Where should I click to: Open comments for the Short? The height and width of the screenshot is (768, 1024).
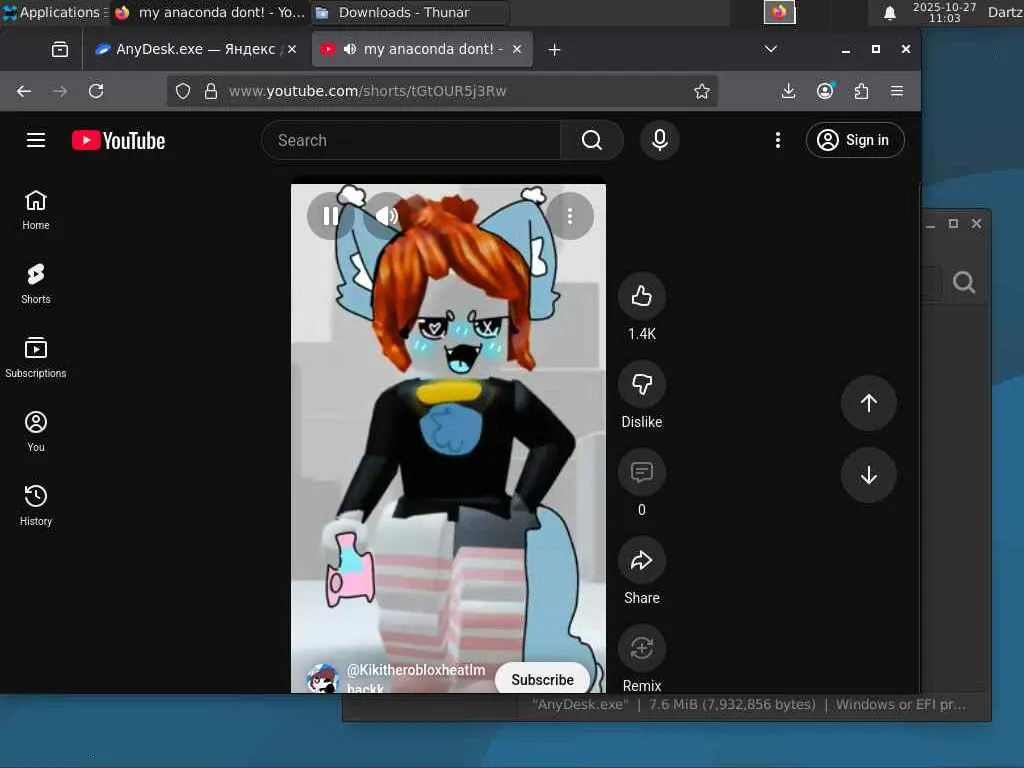(x=642, y=472)
